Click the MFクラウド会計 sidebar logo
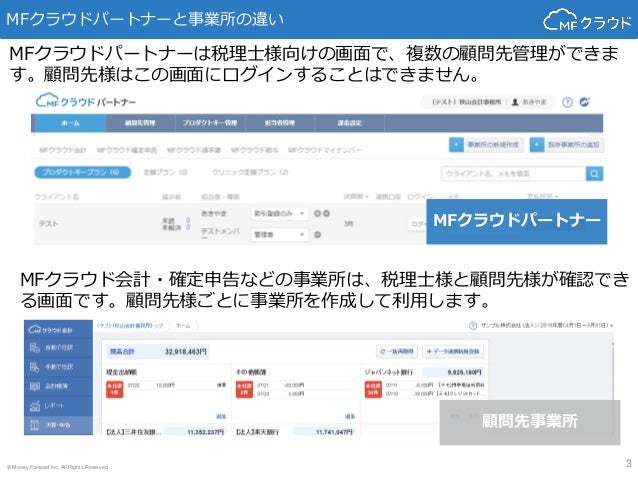 pos(50,330)
